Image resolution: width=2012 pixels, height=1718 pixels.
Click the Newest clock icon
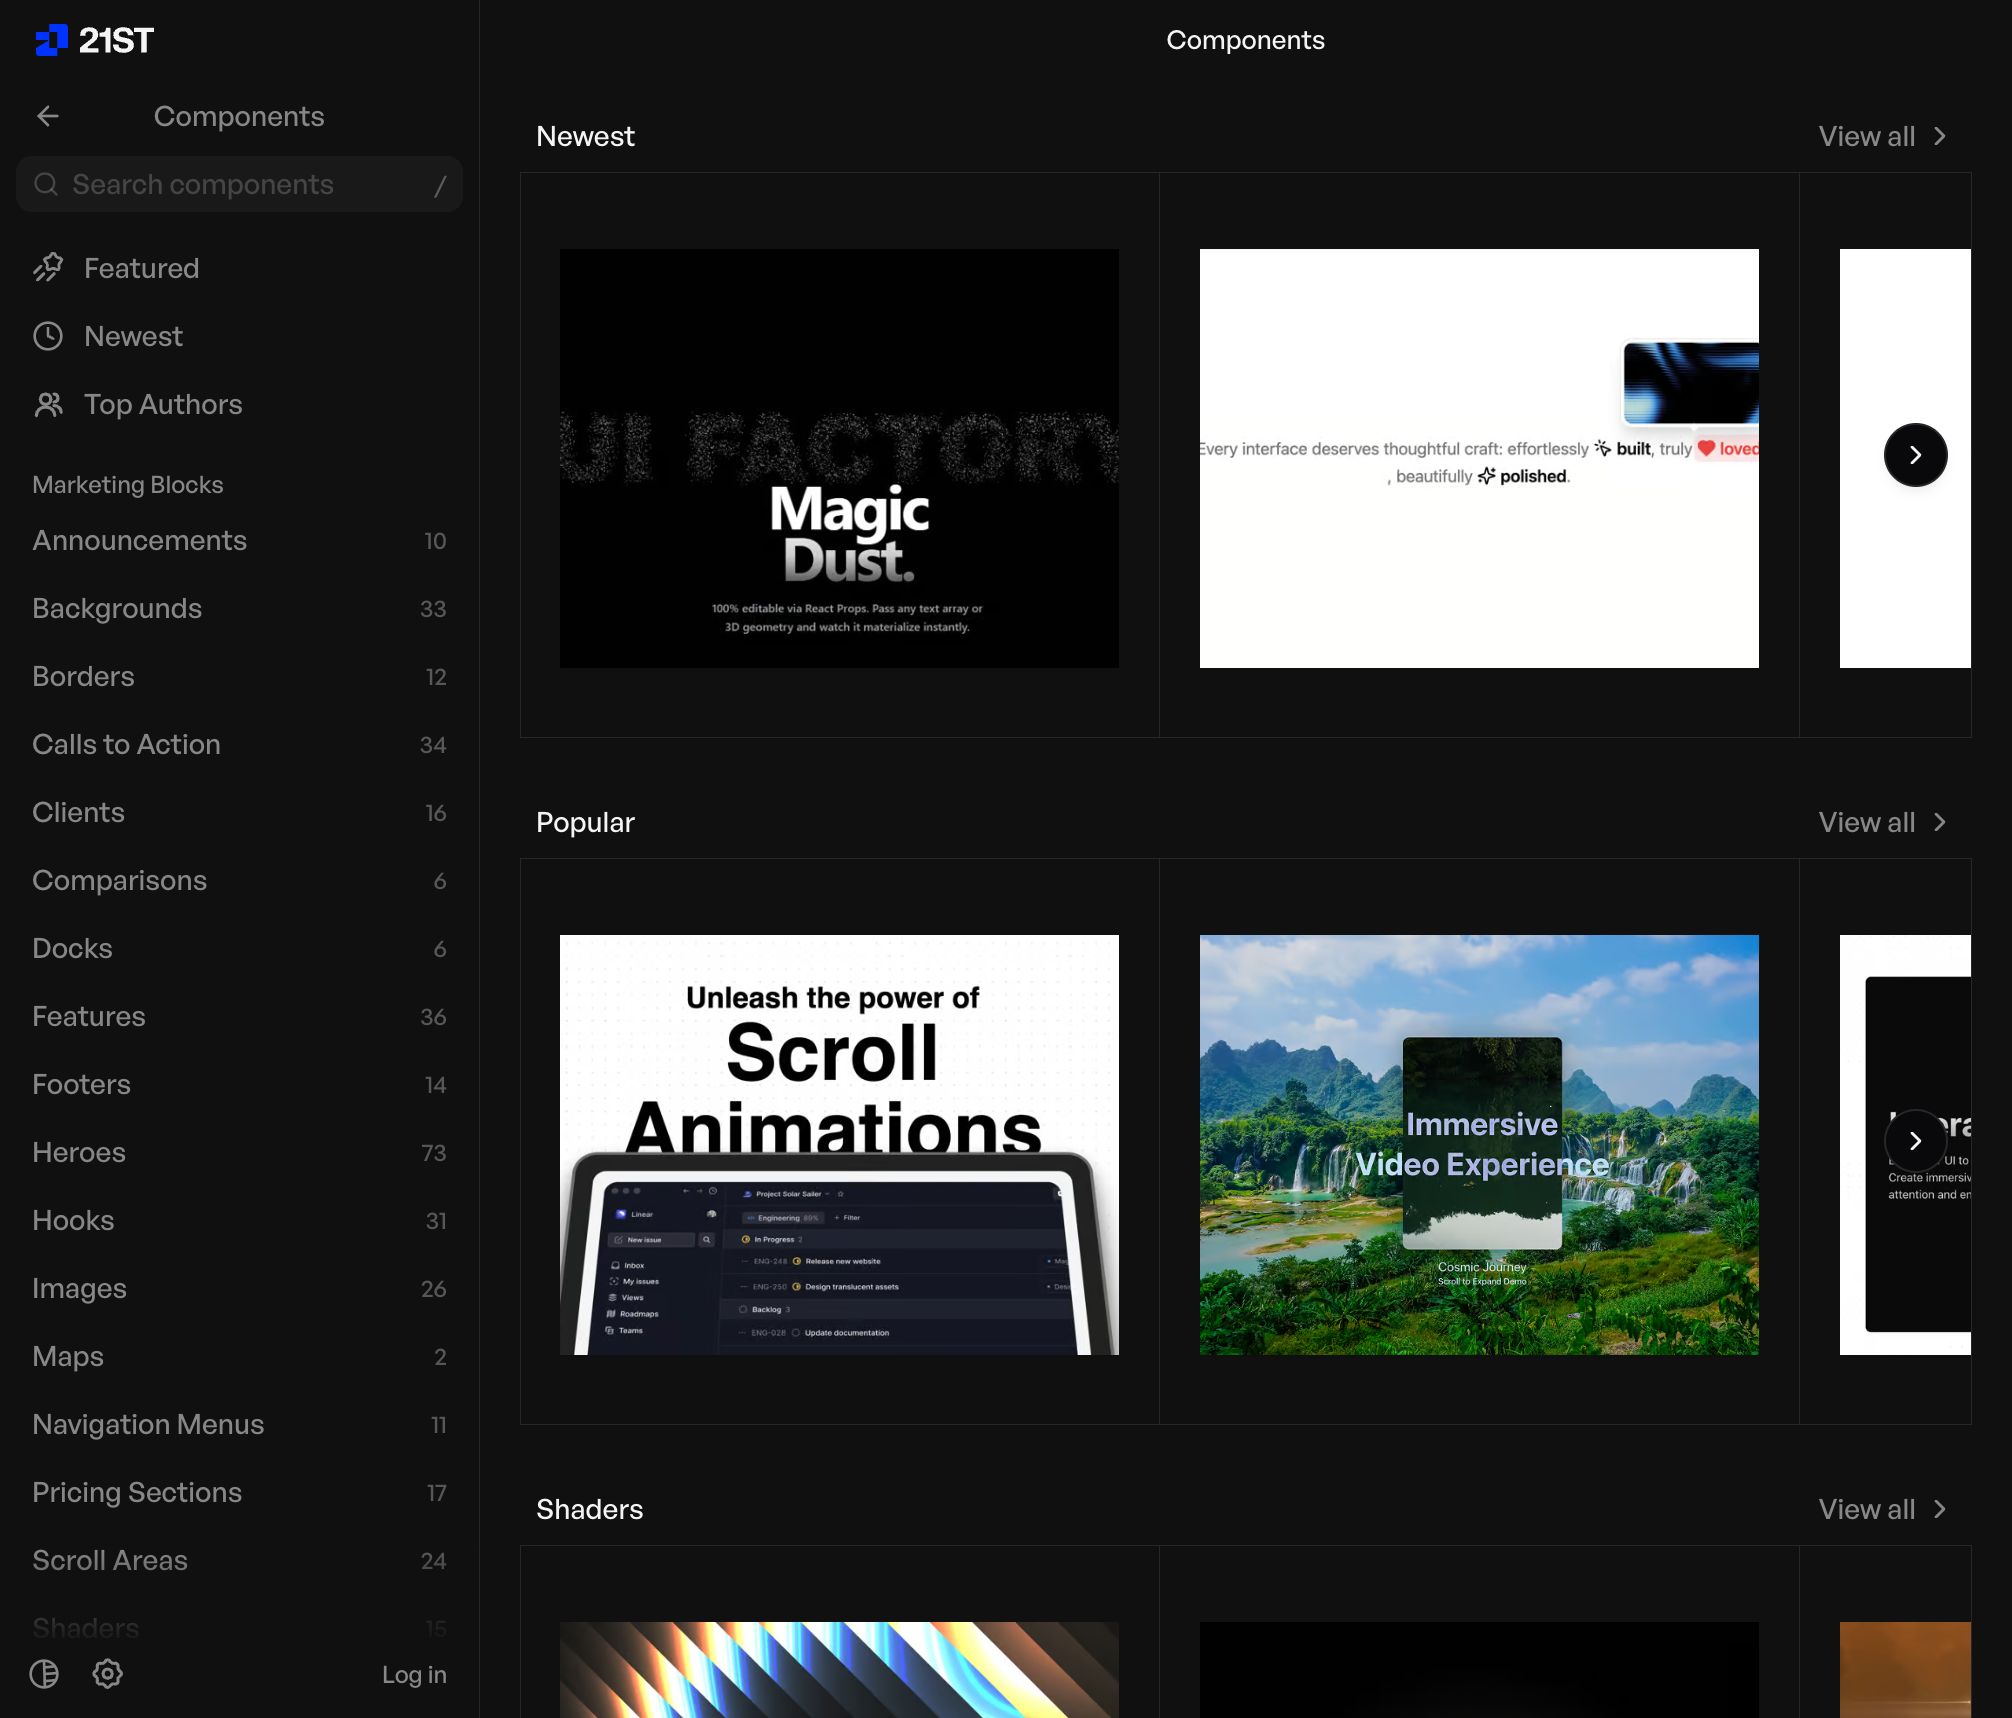coord(48,336)
